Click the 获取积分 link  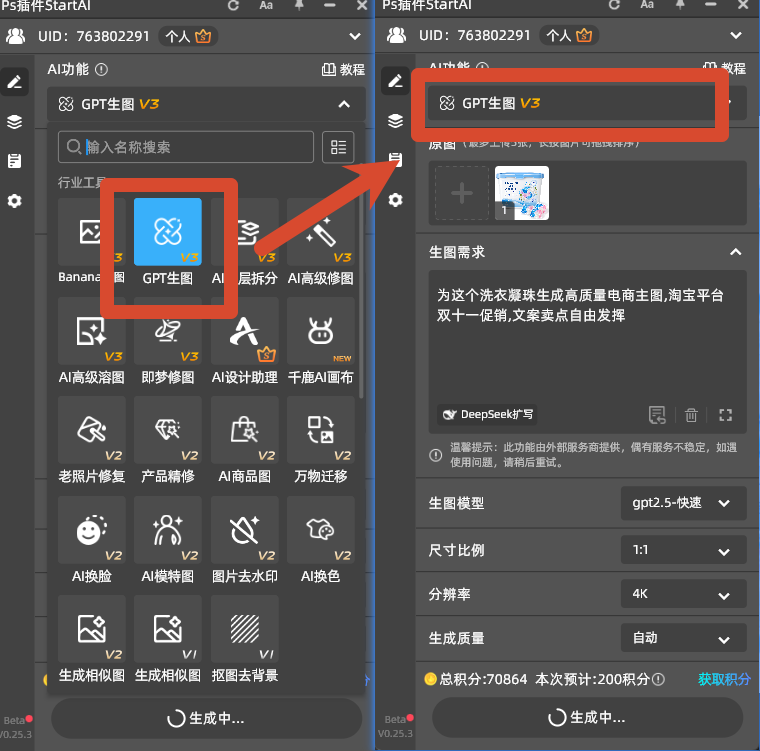[x=724, y=679]
